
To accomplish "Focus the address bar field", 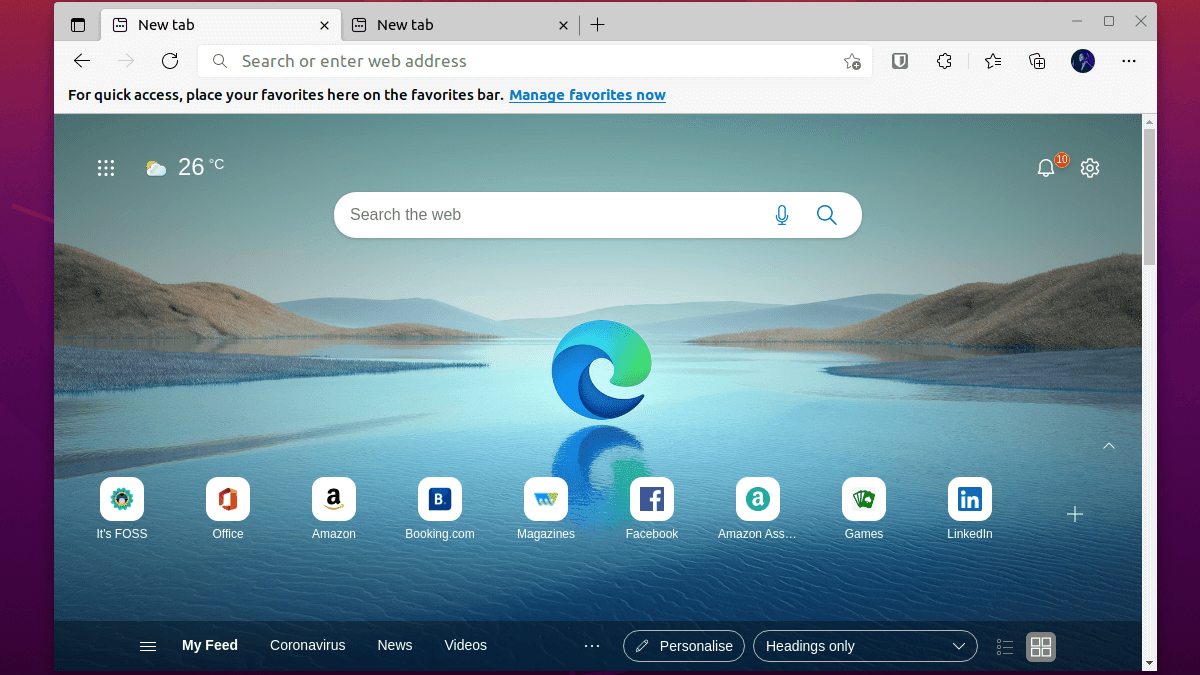I will [535, 61].
